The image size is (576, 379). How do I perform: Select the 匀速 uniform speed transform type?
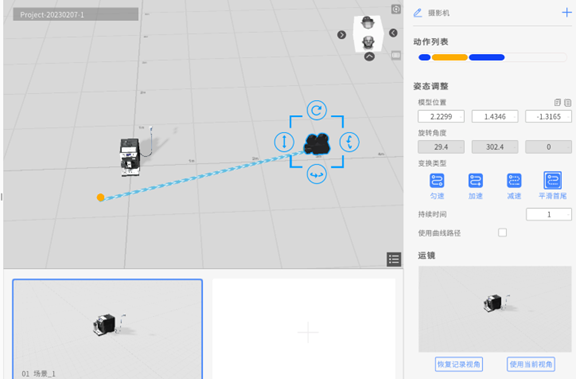pos(437,186)
